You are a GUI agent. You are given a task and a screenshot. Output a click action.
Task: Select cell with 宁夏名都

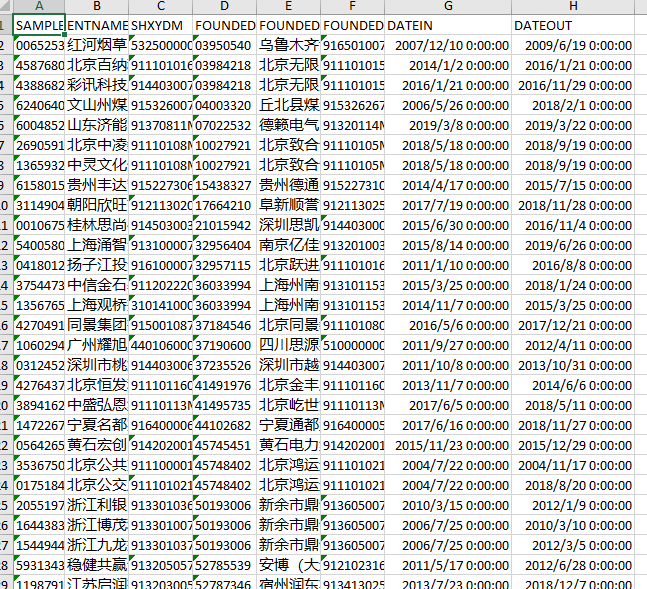(x=97, y=426)
